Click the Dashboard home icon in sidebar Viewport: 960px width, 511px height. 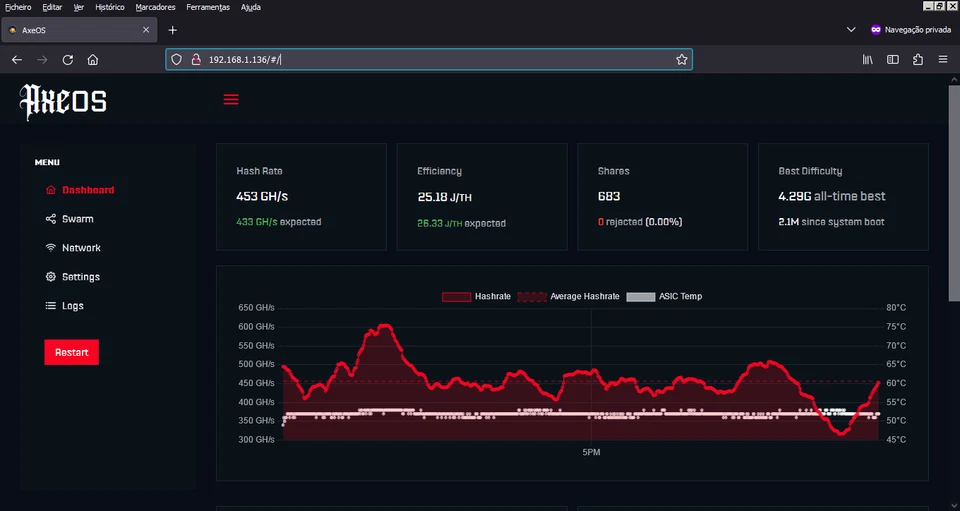(x=51, y=190)
